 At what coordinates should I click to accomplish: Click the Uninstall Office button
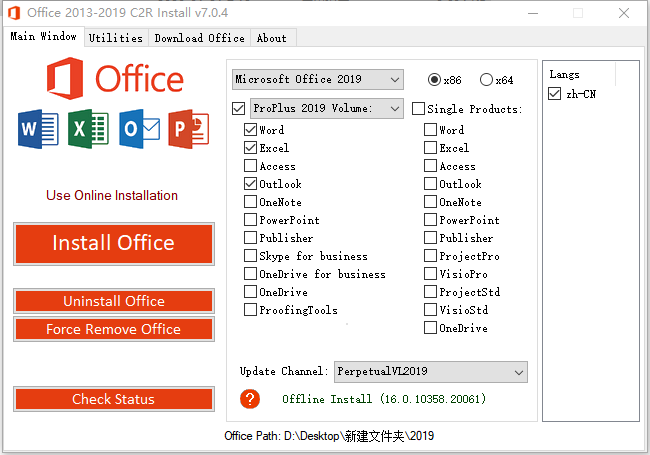114,301
